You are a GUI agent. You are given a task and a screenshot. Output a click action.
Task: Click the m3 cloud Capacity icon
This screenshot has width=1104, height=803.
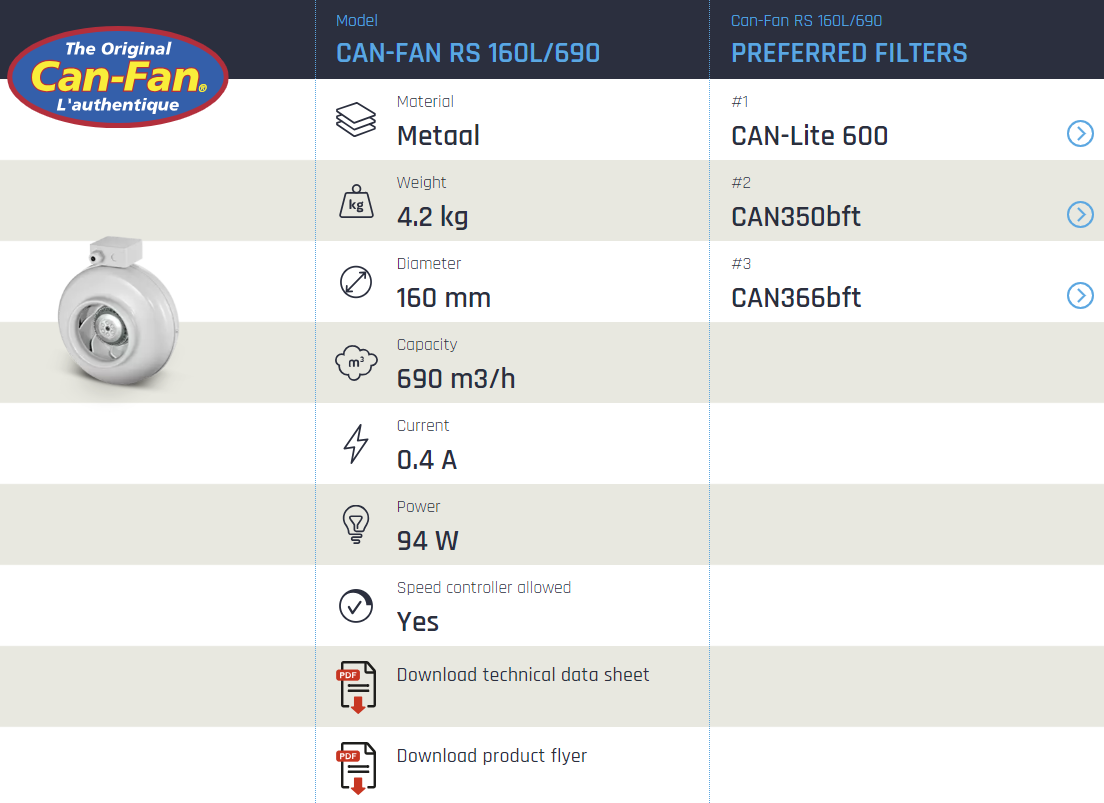coord(356,363)
